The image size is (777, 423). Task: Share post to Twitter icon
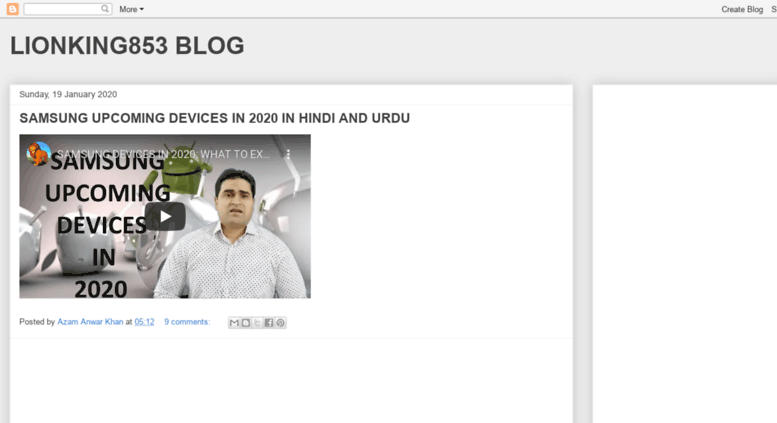coord(257,322)
